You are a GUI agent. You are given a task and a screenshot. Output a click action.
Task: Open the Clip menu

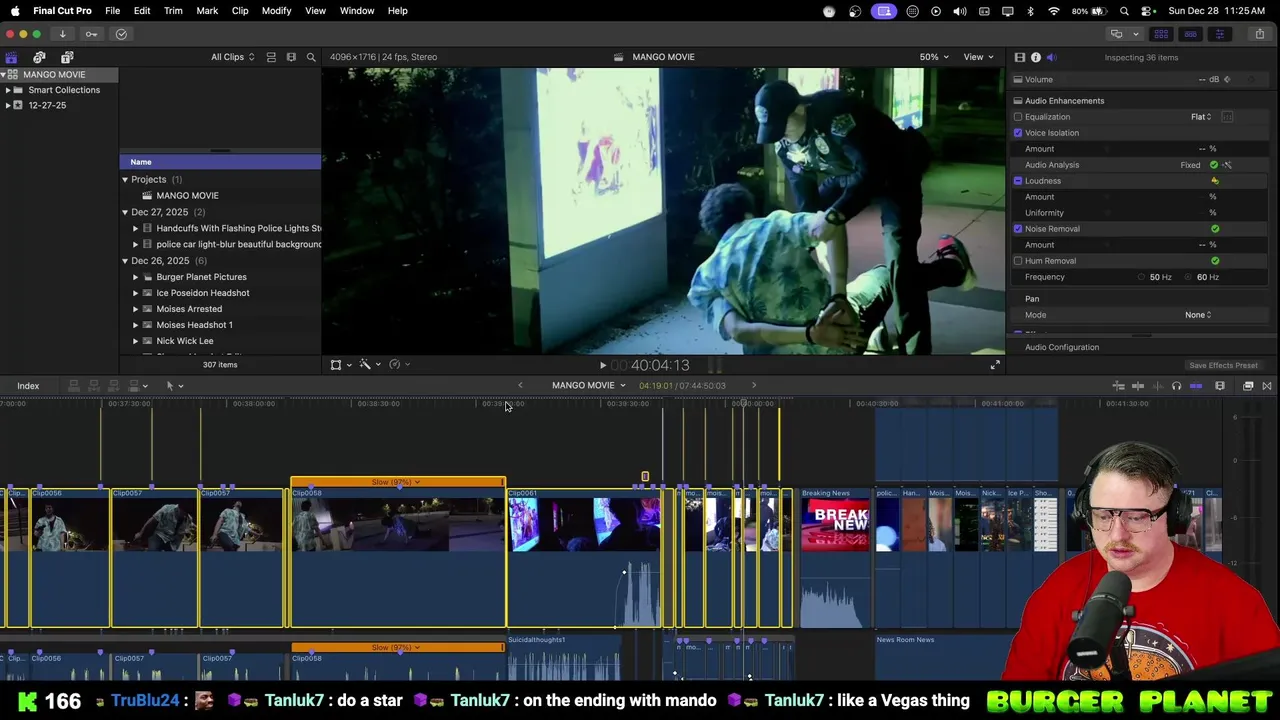tap(240, 11)
